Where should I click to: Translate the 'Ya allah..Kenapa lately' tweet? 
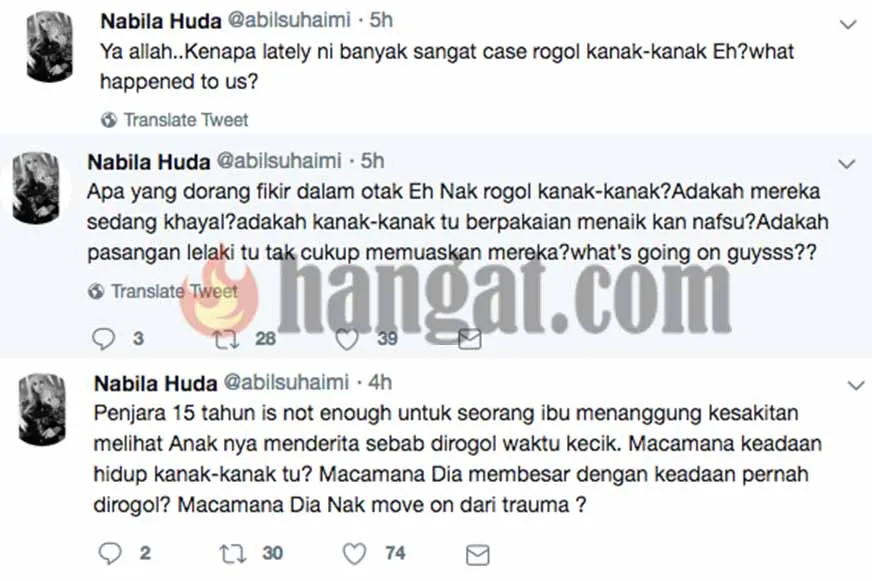point(186,120)
